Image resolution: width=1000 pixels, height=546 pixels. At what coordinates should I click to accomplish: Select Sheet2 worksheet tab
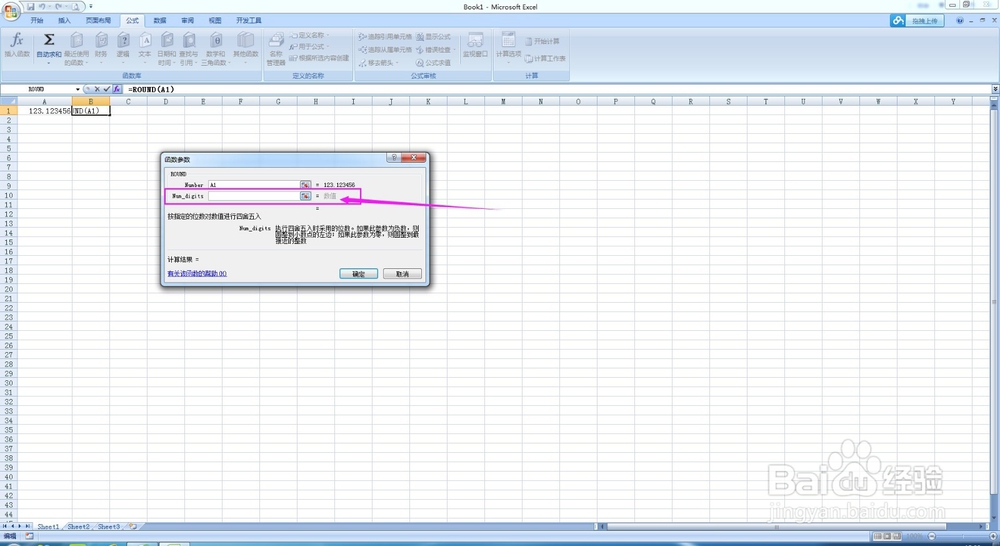78,527
